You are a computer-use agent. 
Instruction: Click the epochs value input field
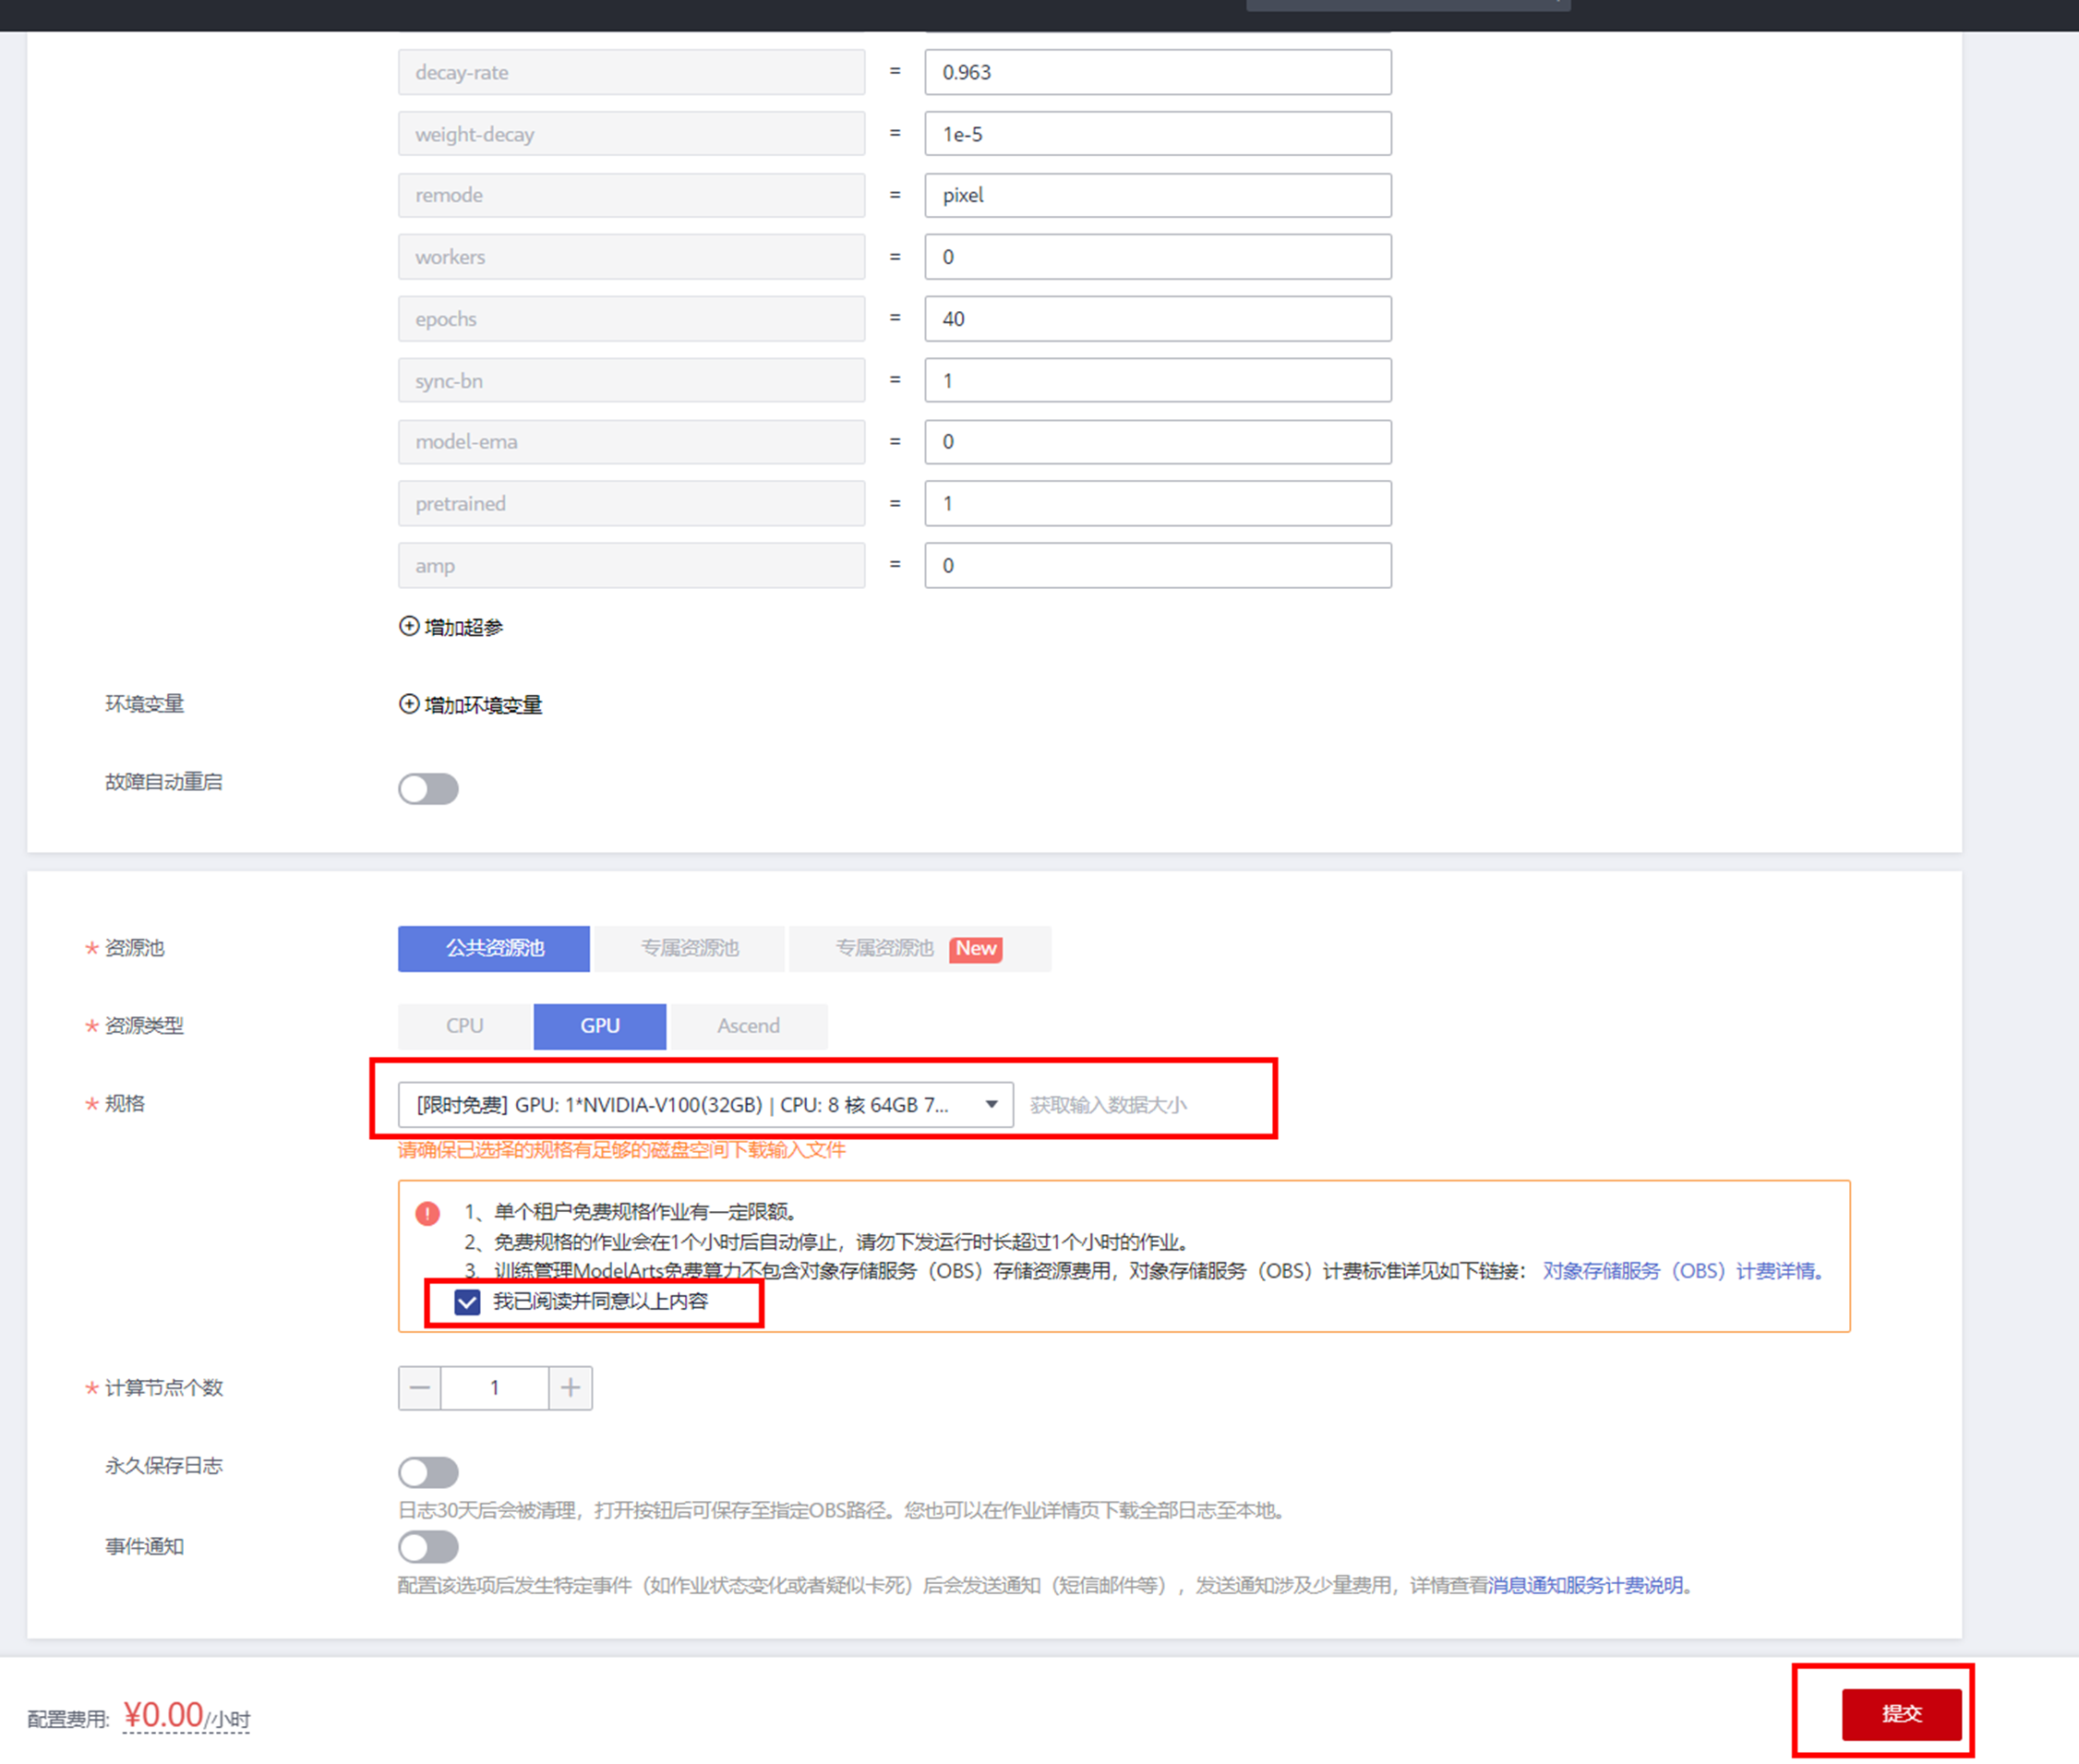coord(1157,319)
